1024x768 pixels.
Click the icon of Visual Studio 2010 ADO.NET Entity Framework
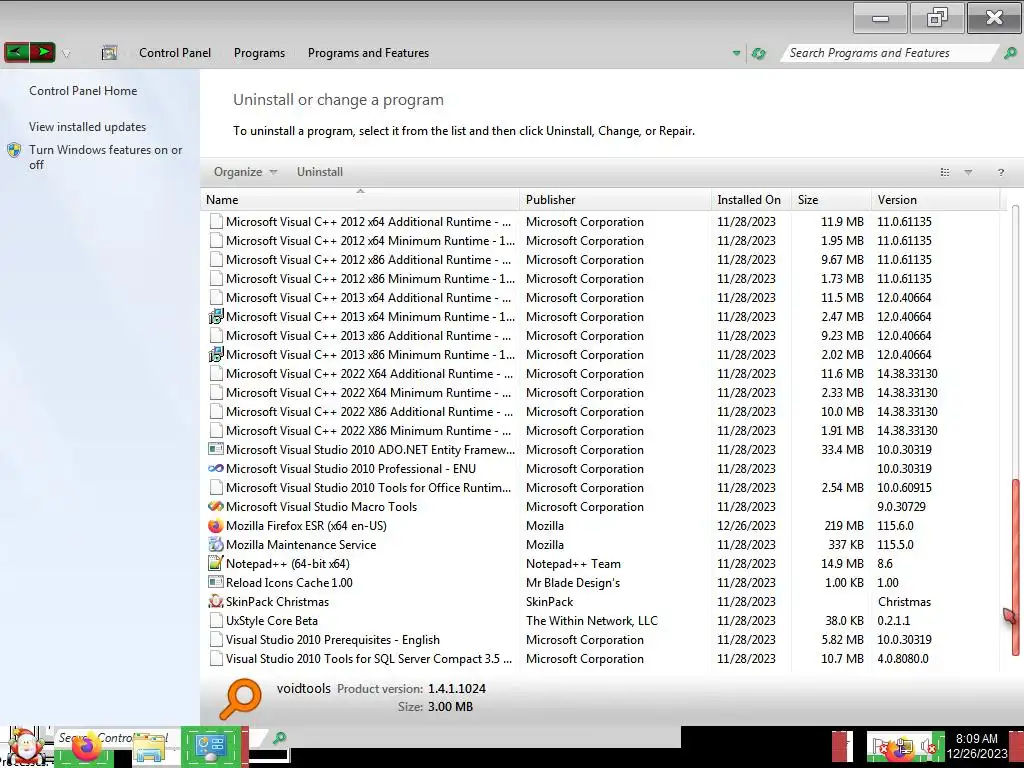click(x=216, y=449)
